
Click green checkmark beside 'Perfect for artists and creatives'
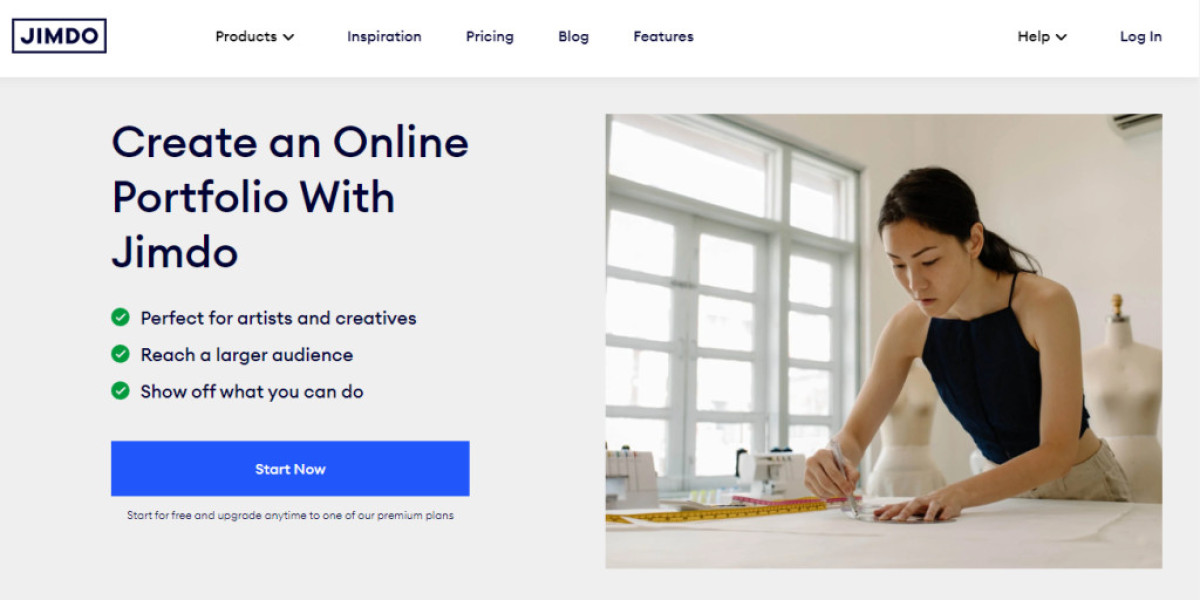point(120,318)
